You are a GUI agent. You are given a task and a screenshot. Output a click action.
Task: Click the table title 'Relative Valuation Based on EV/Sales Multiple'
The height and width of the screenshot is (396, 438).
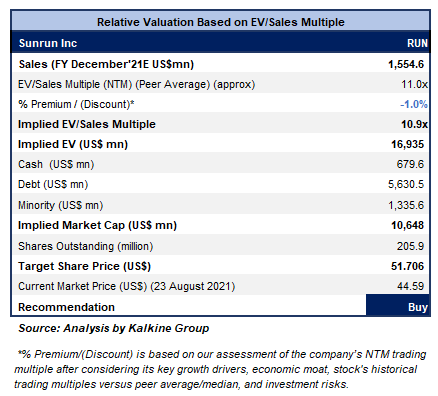221,22
